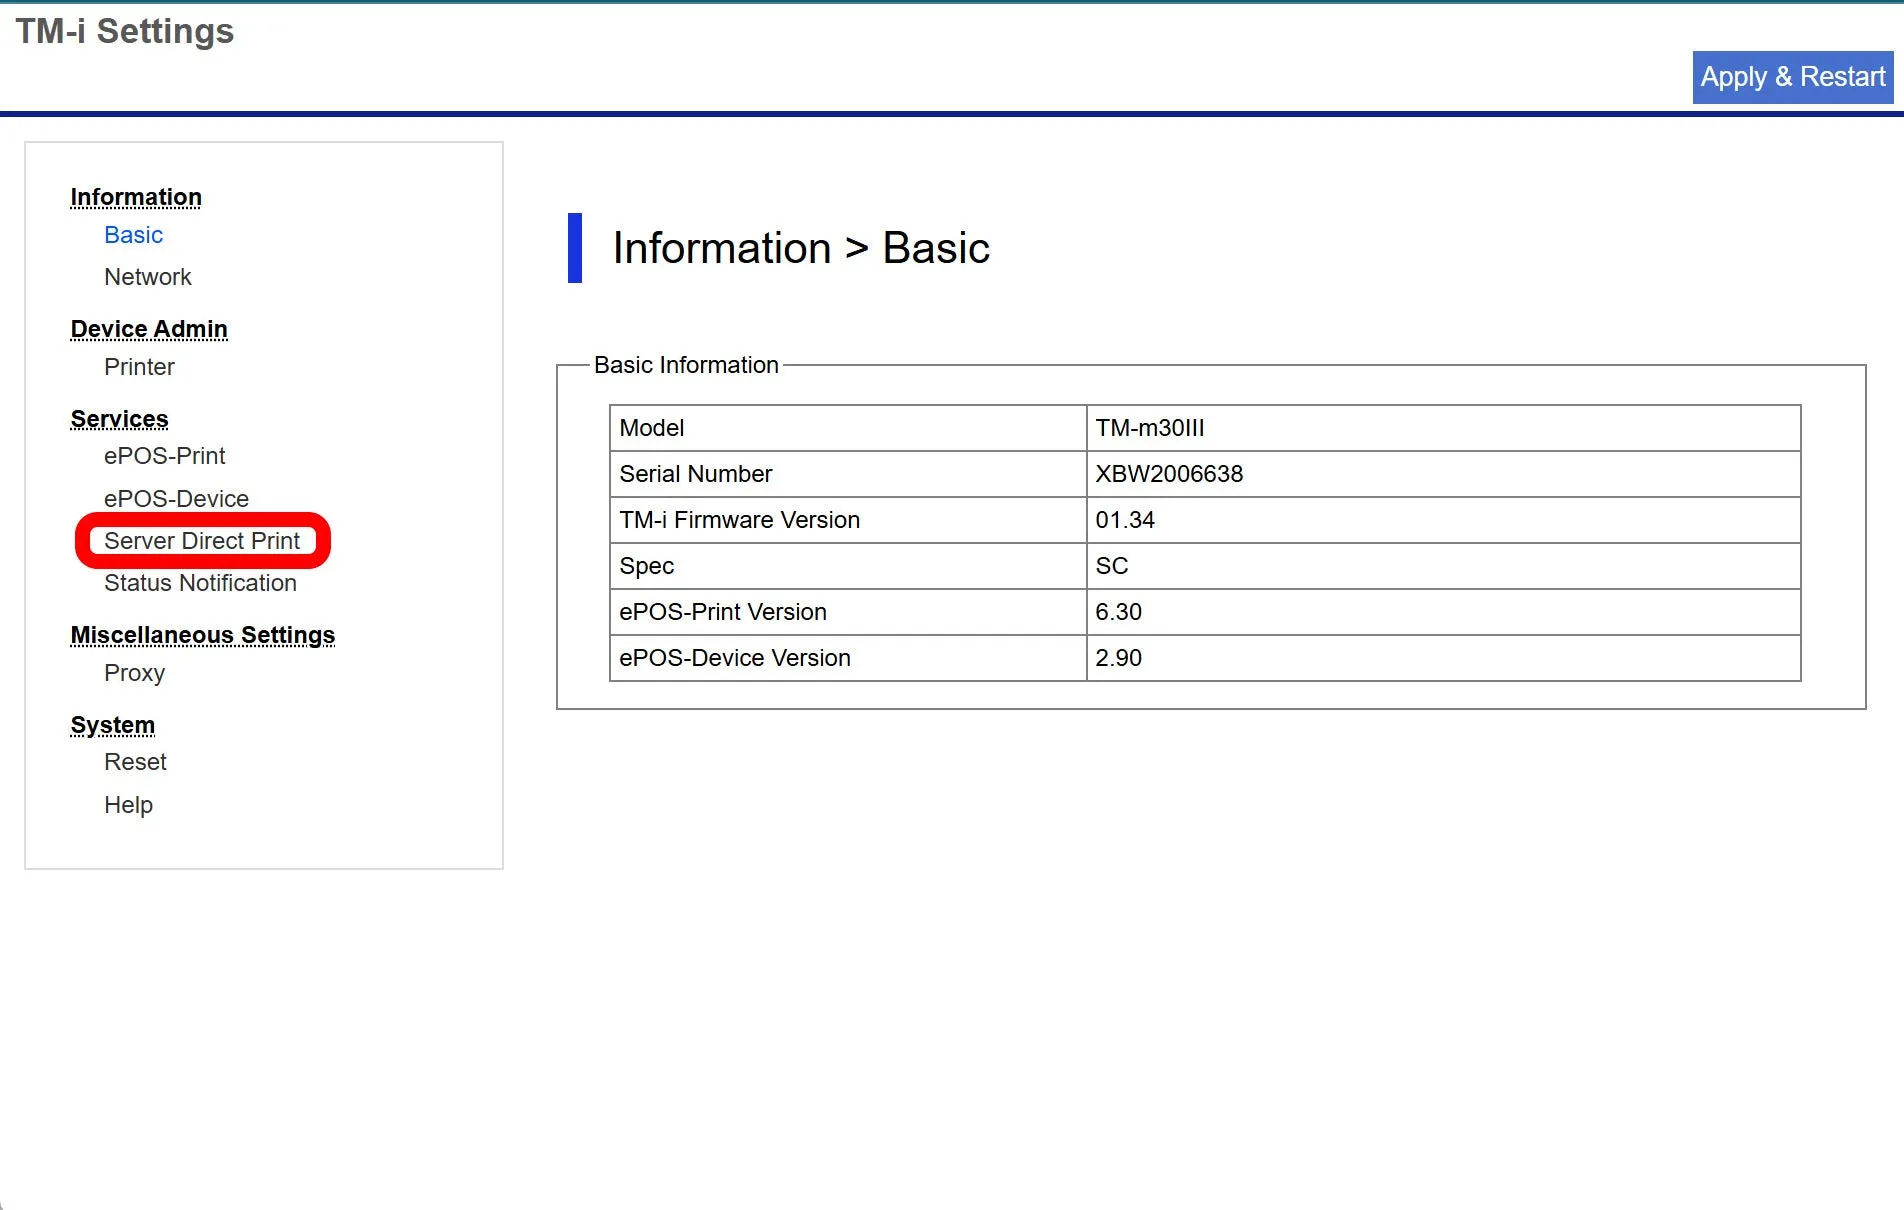This screenshot has height=1210, width=1904.
Task: Click the ePOS-Device Version label
Action: (x=848, y=658)
